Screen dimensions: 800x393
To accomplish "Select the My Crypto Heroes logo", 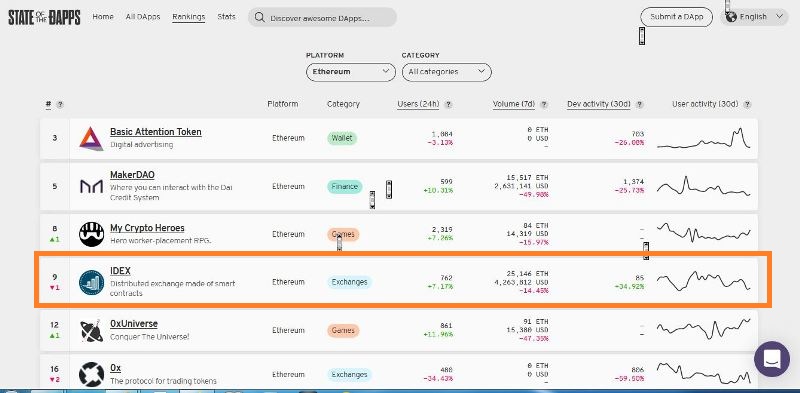I will (x=91, y=234).
